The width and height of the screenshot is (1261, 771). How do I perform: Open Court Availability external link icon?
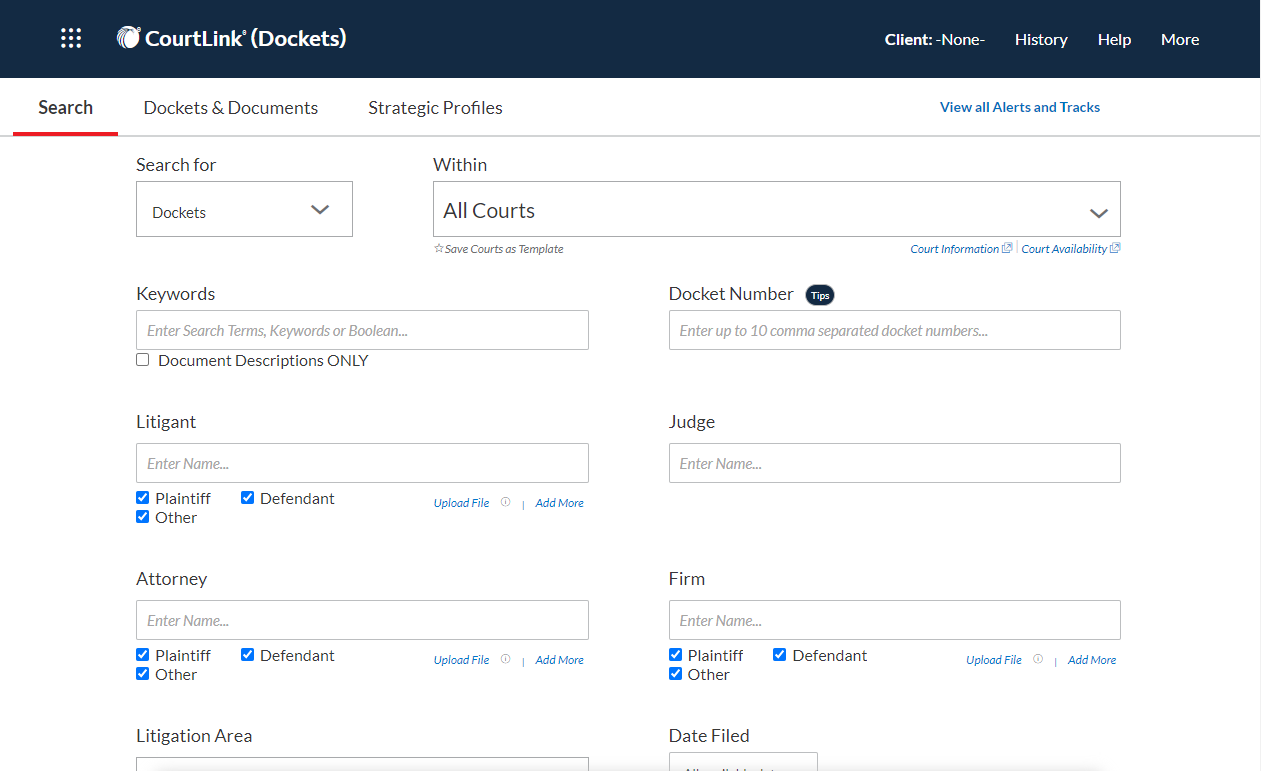click(x=1114, y=247)
